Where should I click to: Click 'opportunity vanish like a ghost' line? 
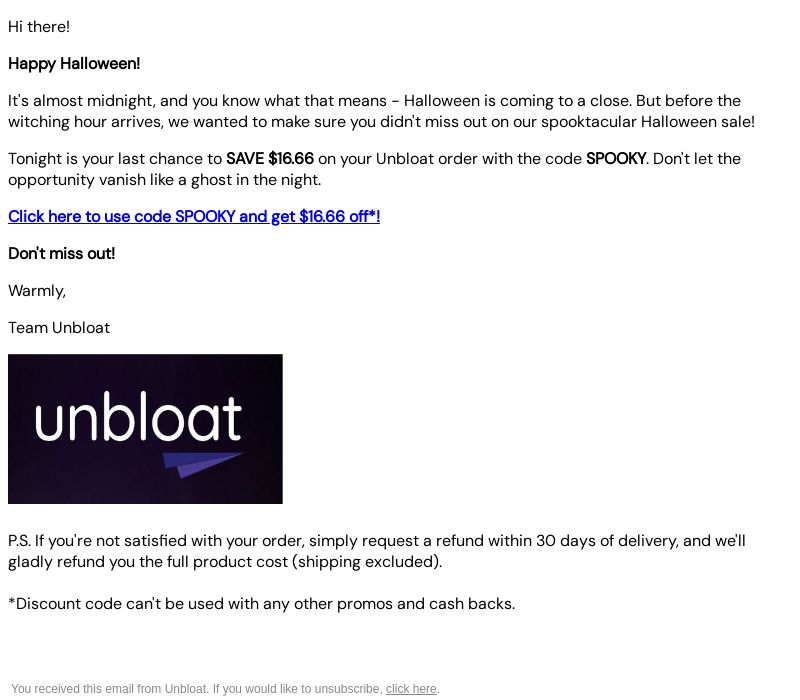point(164,180)
